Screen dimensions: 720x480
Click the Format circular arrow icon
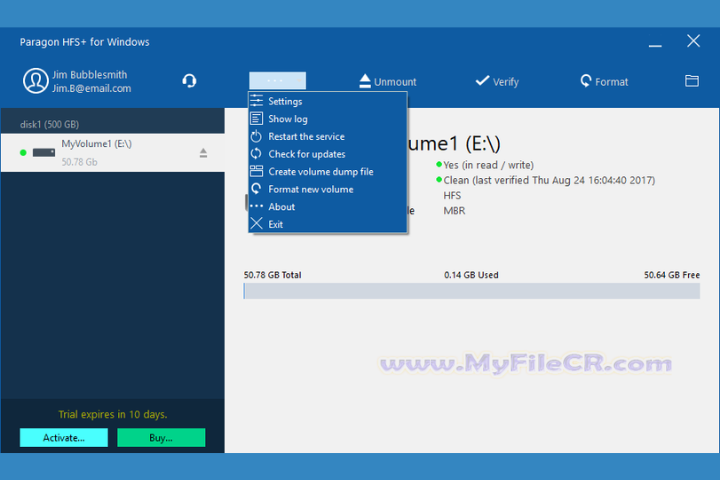585,81
